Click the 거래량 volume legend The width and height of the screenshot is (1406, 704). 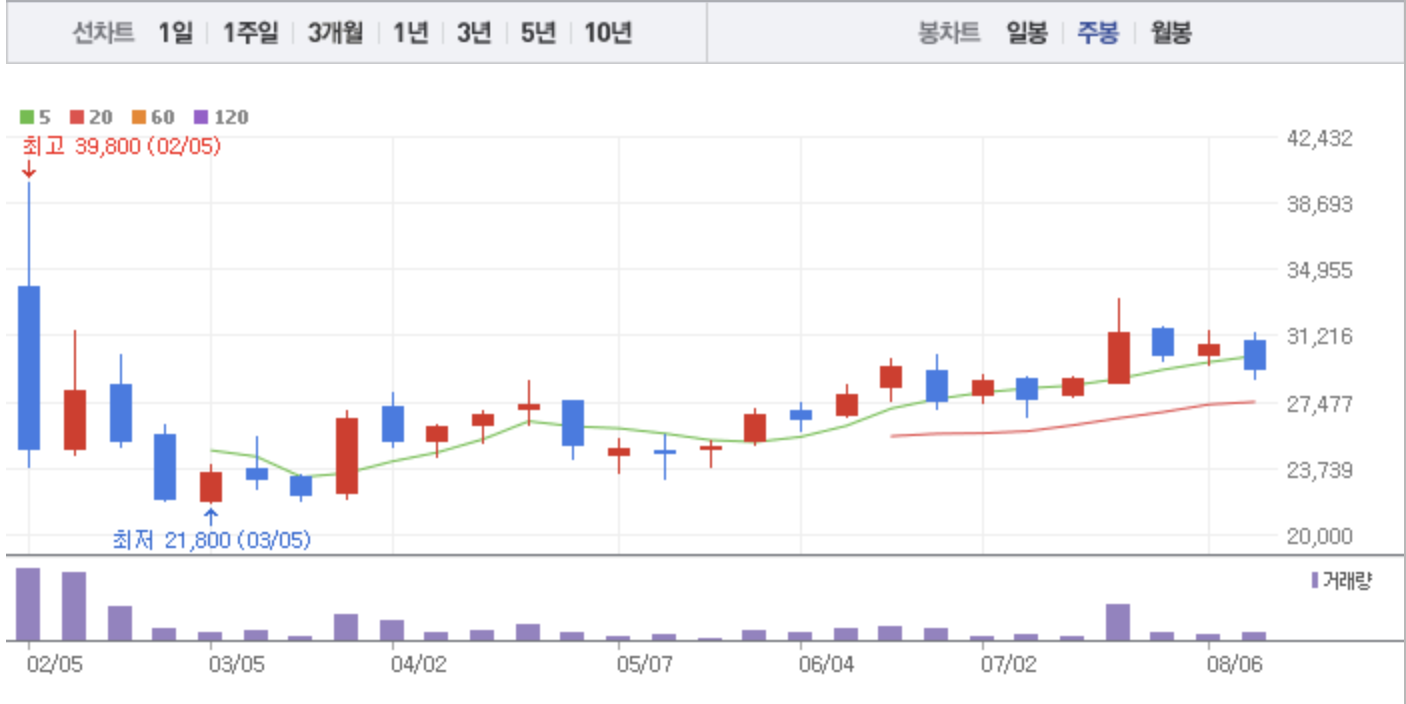click(x=1341, y=580)
